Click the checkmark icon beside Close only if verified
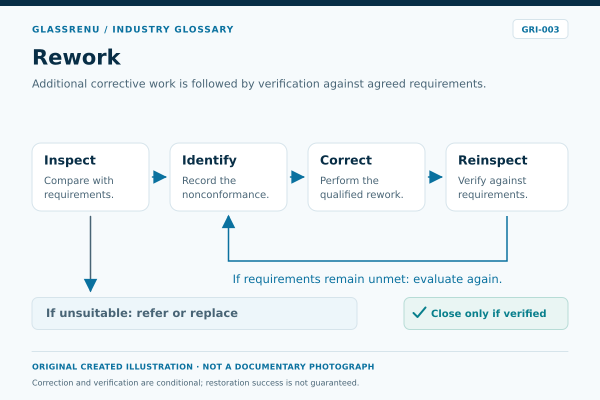The image size is (600, 400). (x=419, y=313)
